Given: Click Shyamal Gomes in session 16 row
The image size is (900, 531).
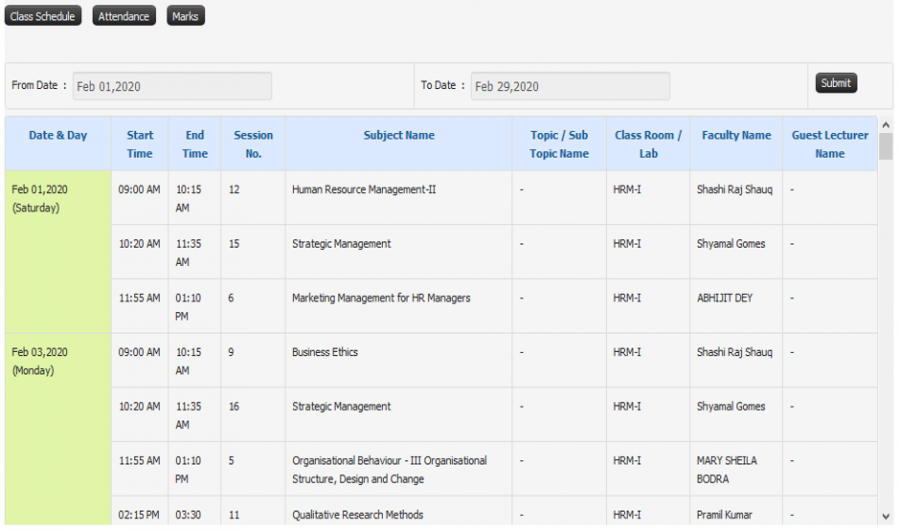Looking at the screenshot, I should tap(731, 406).
